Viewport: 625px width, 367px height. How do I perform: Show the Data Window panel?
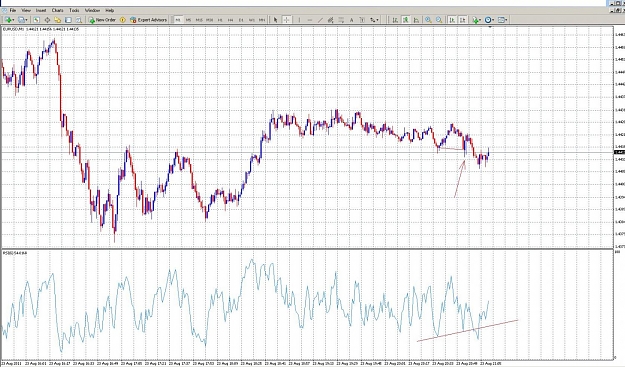point(47,20)
